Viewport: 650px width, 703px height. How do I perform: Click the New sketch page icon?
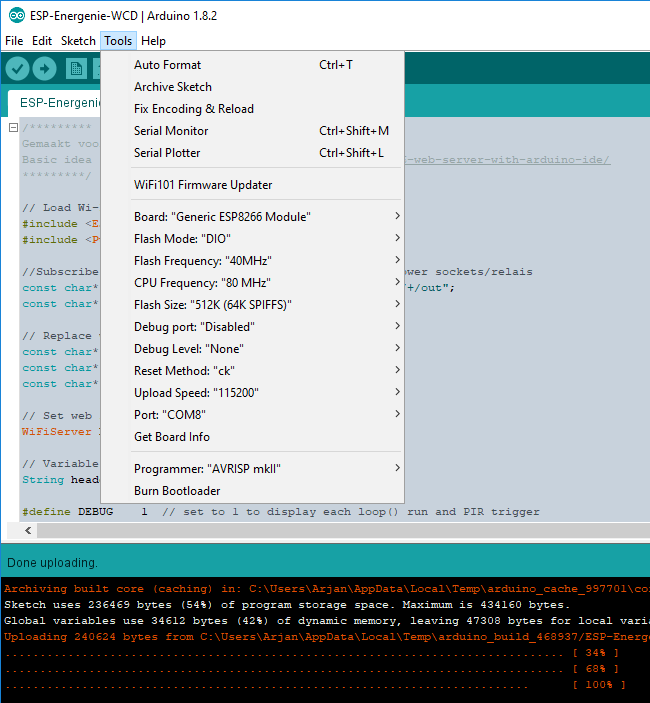[76, 69]
